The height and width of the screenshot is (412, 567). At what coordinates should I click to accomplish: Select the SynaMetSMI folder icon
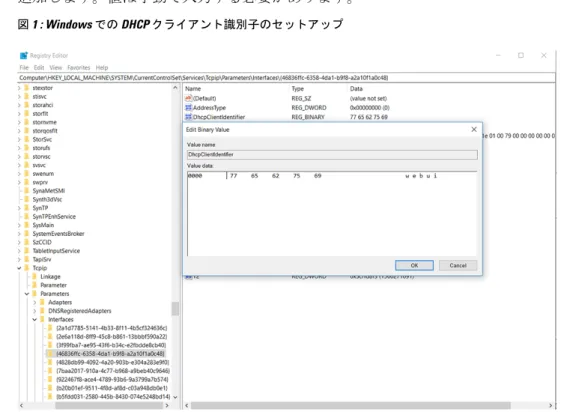[x=27, y=191]
